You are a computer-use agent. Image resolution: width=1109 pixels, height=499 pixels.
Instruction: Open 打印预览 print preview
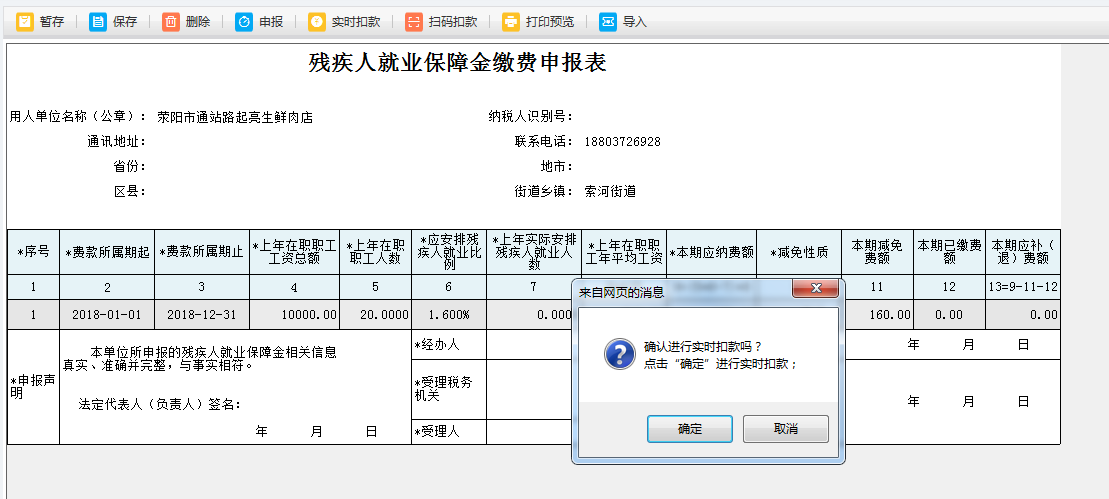point(511,21)
